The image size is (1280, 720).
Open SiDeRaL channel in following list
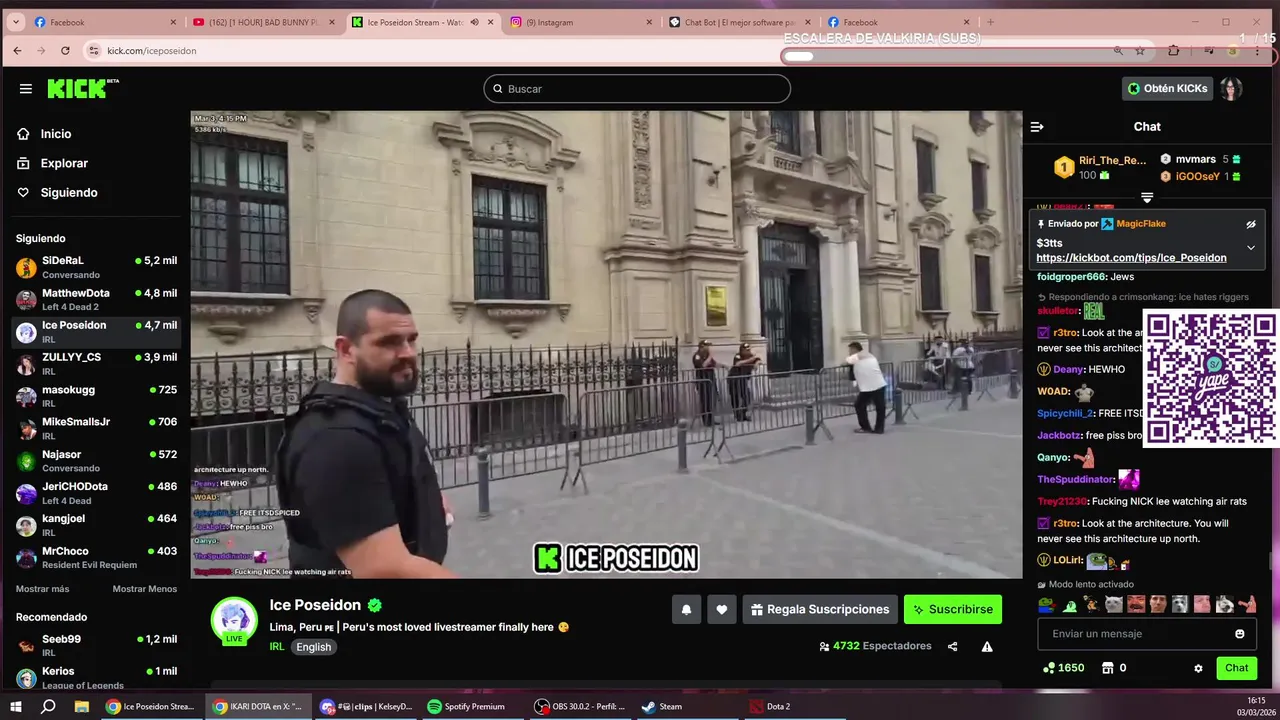pyautogui.click(x=96, y=267)
